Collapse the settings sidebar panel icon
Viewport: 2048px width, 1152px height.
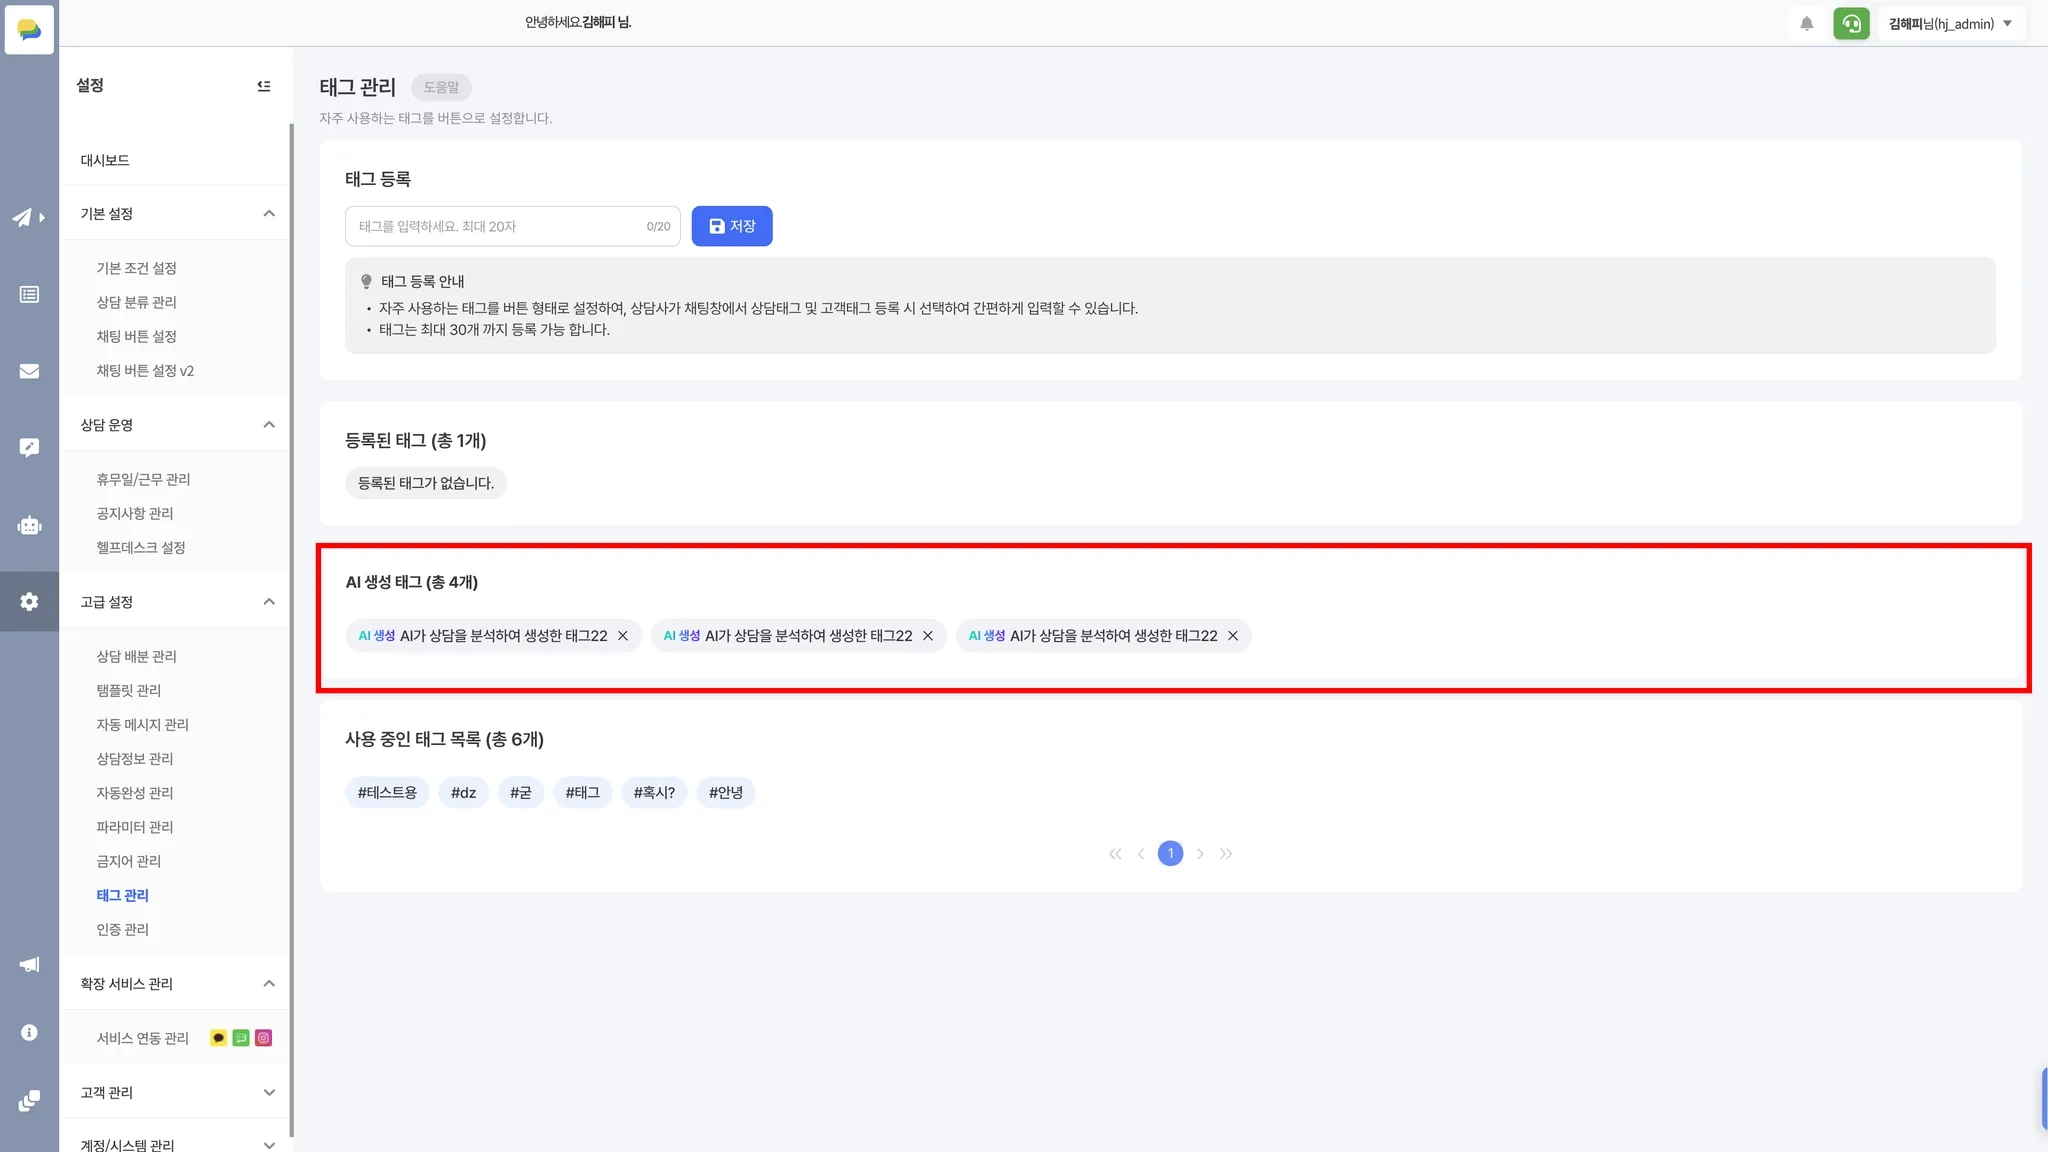click(264, 86)
